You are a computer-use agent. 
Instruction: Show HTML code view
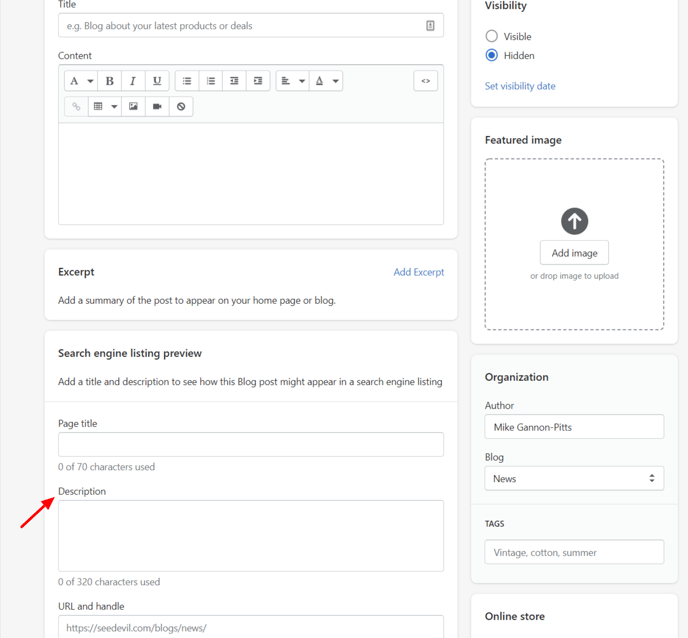click(426, 81)
